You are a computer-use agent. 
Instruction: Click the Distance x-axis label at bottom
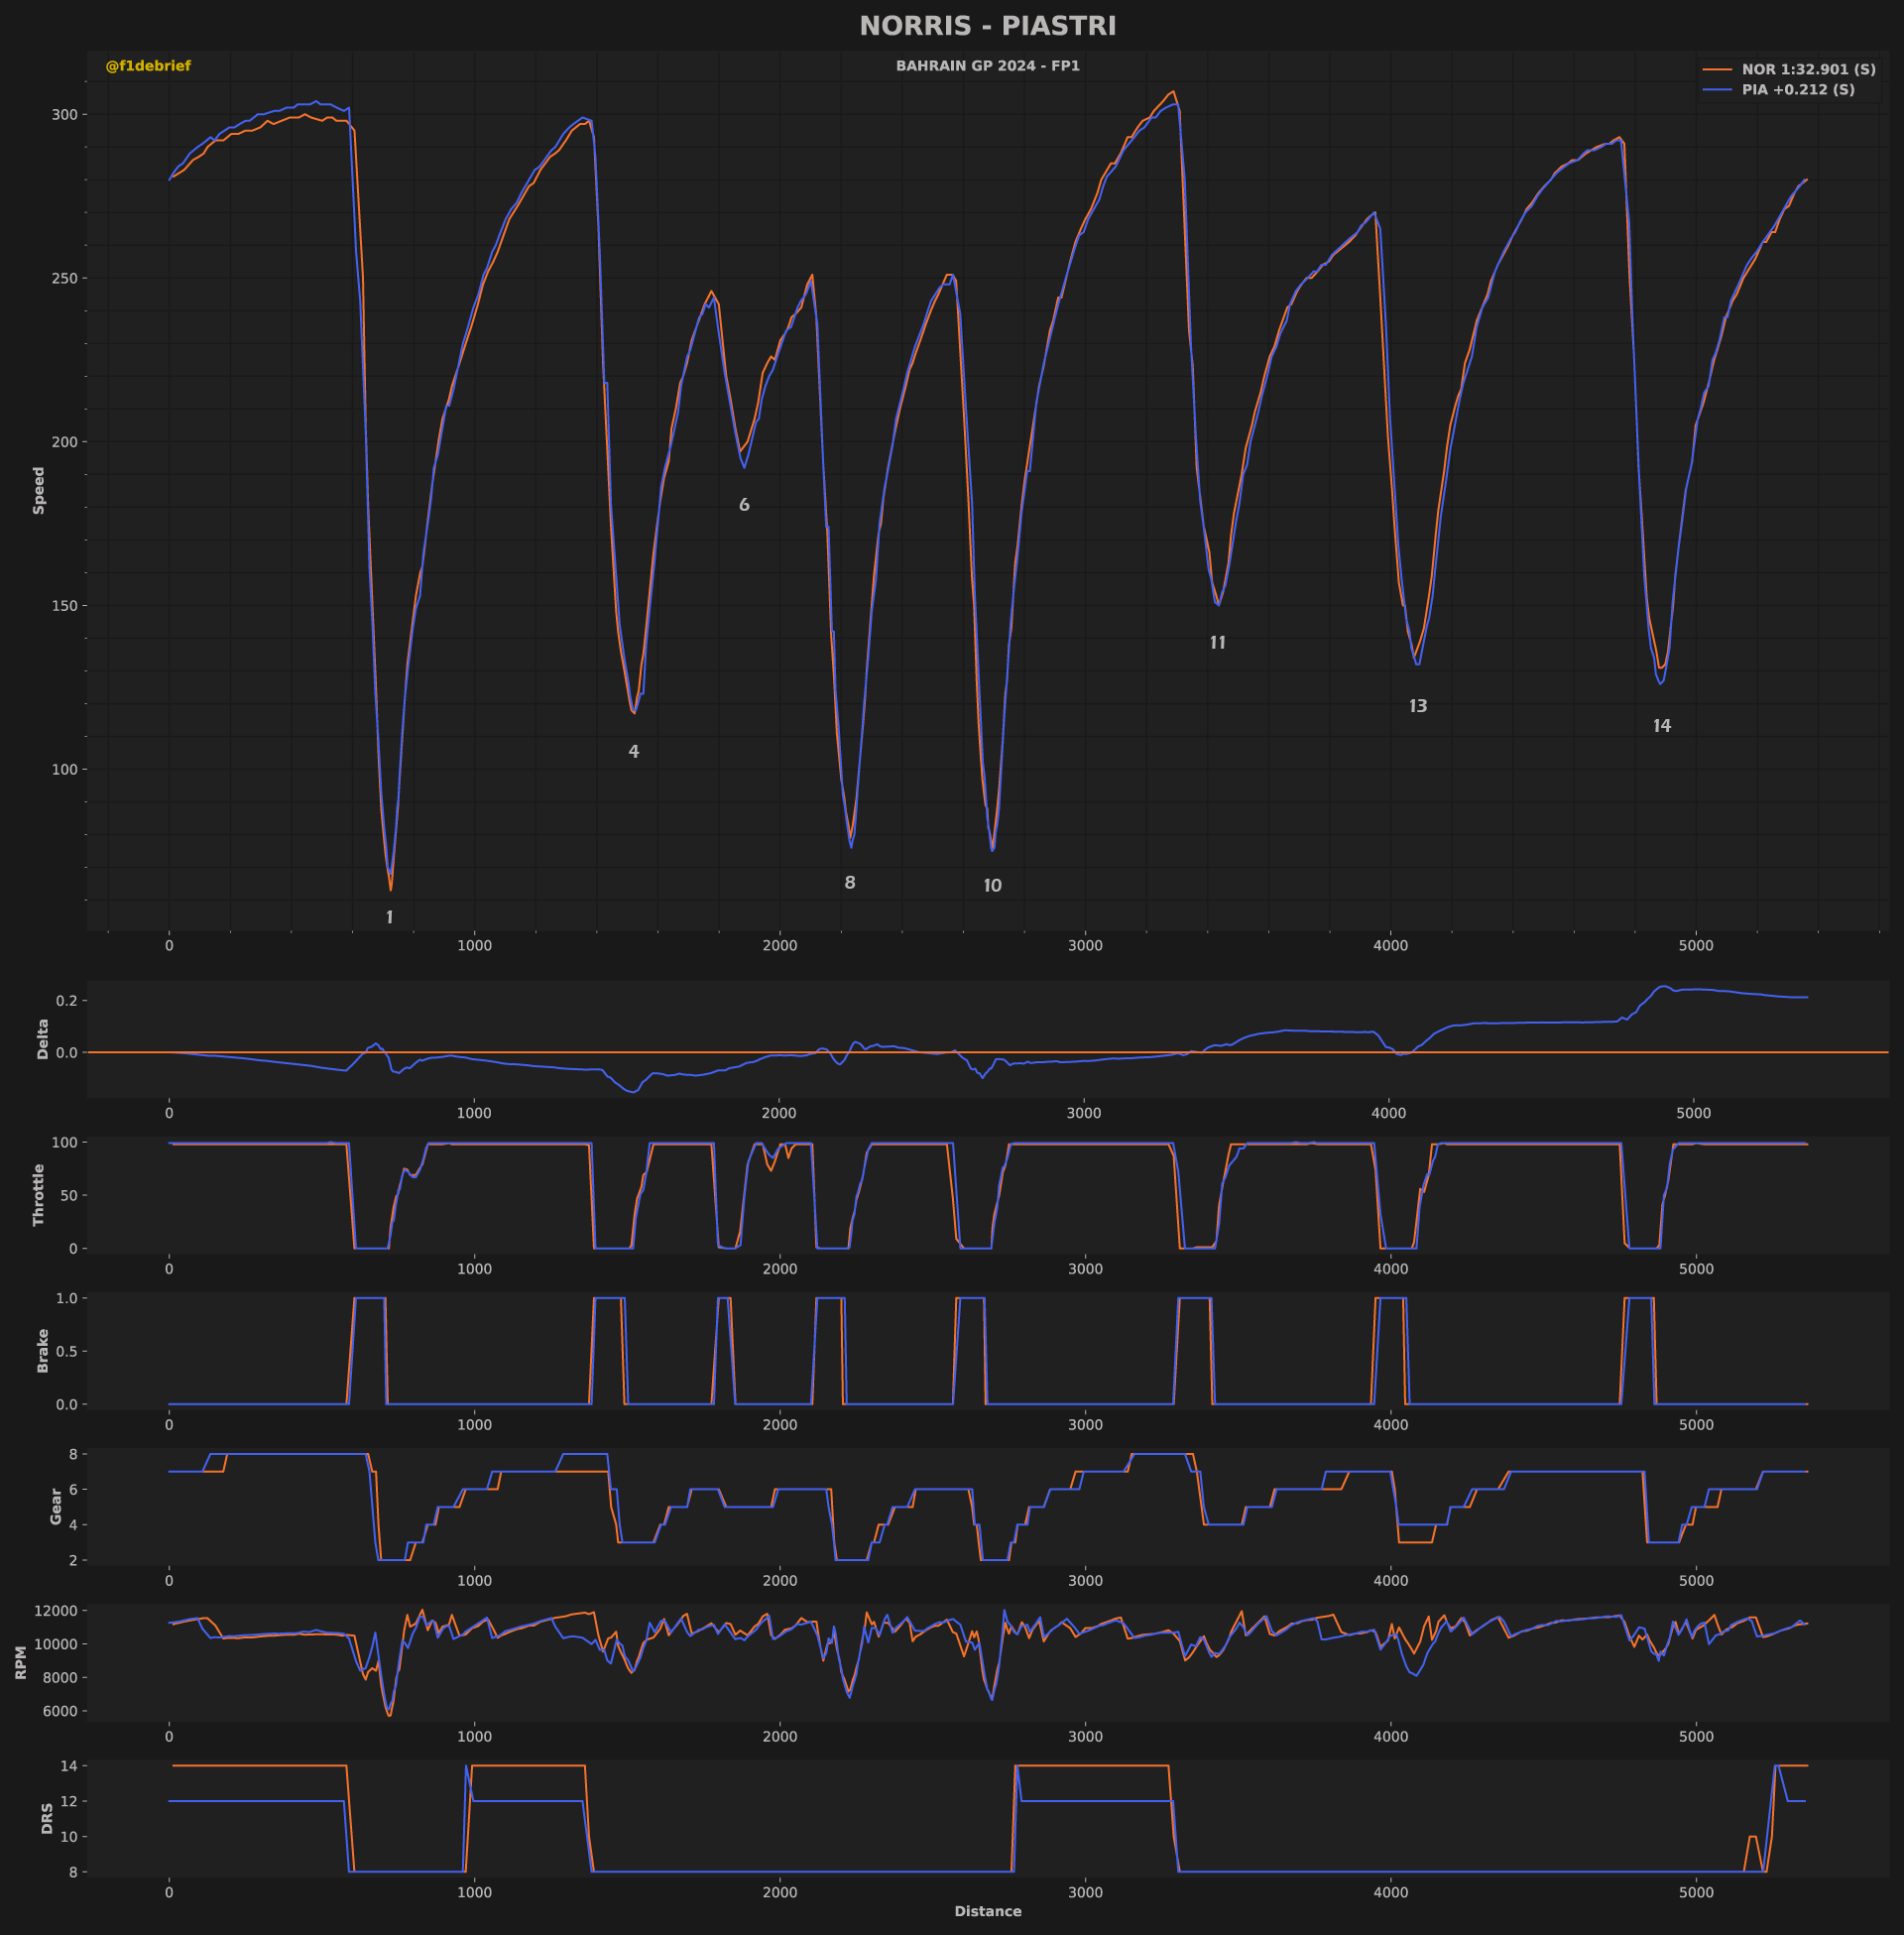(x=987, y=1911)
